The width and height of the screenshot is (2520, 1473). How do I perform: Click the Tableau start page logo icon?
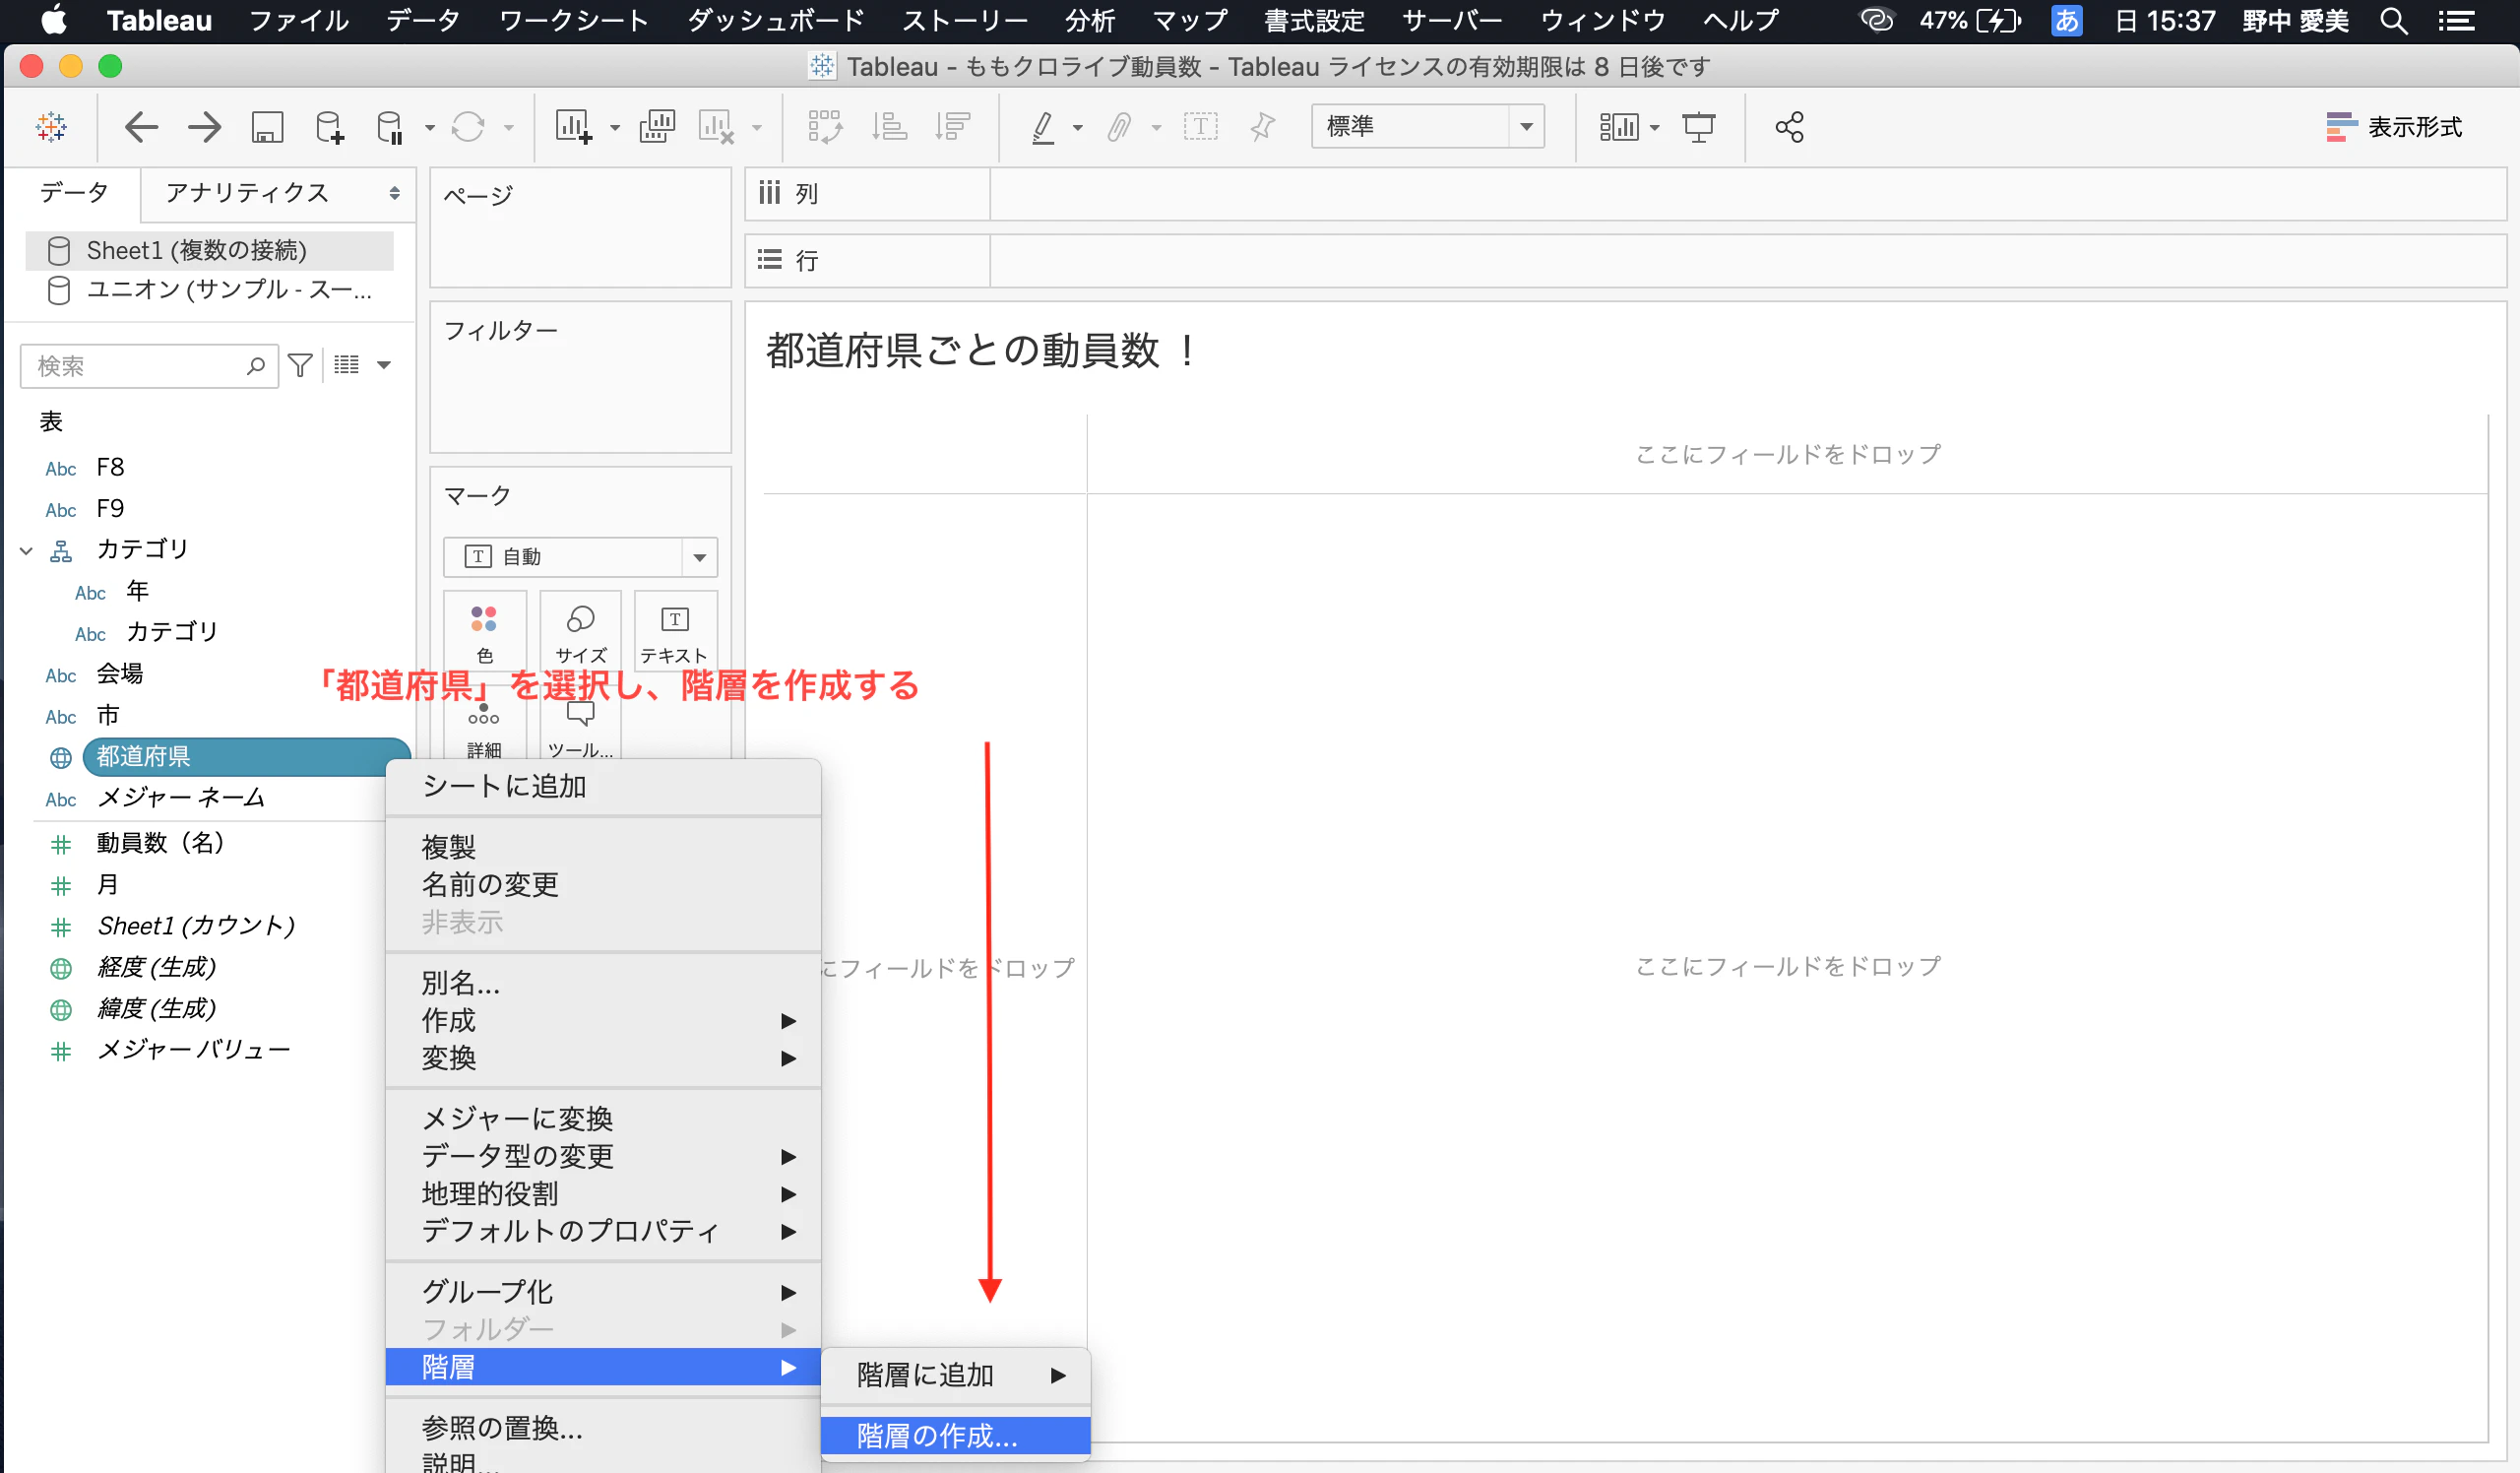point(51,127)
